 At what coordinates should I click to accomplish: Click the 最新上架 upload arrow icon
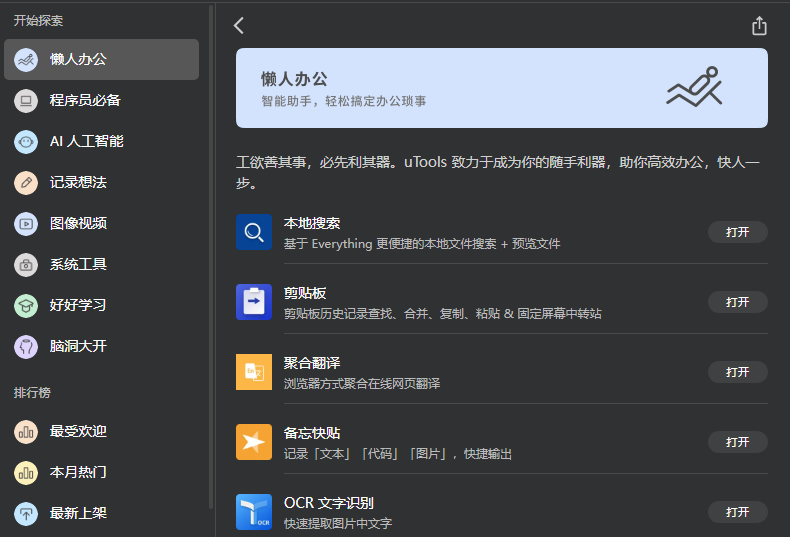[x=26, y=514]
